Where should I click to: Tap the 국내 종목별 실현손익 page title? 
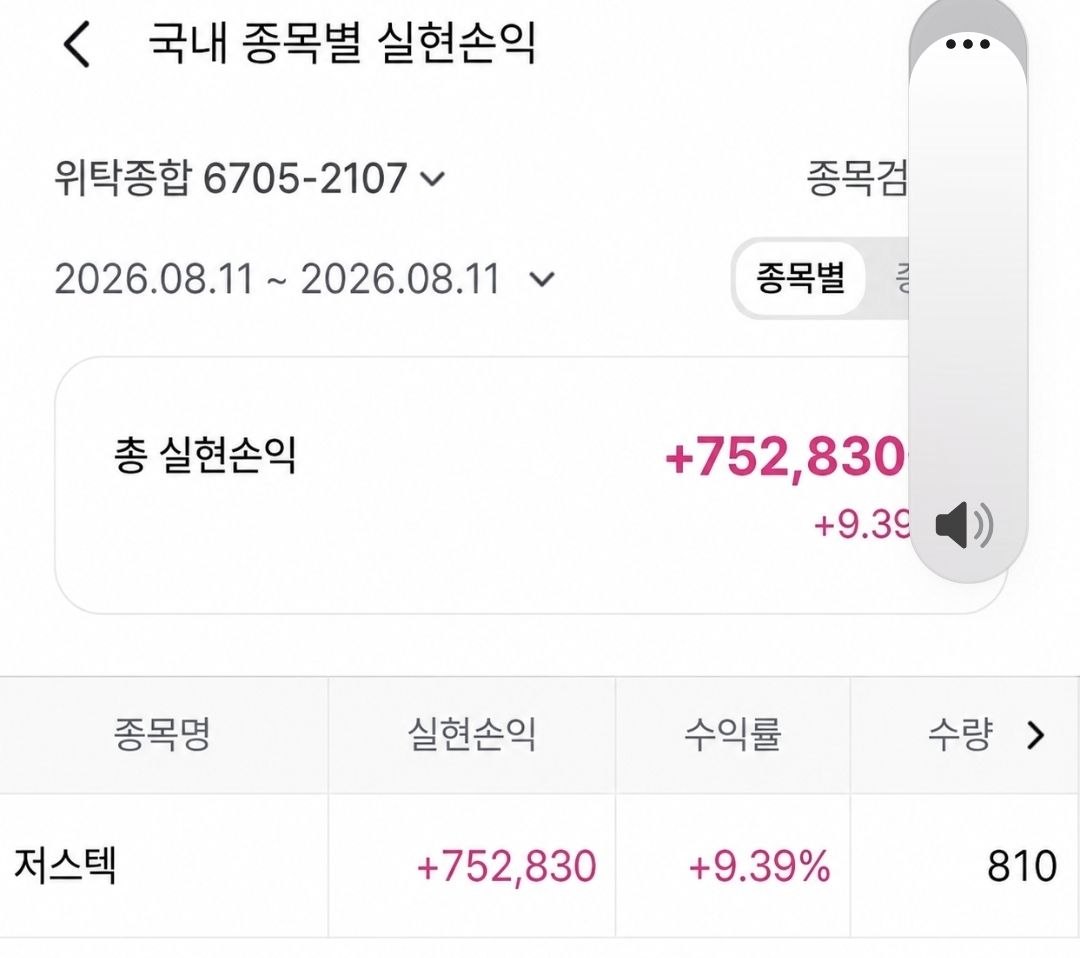[x=342, y=43]
